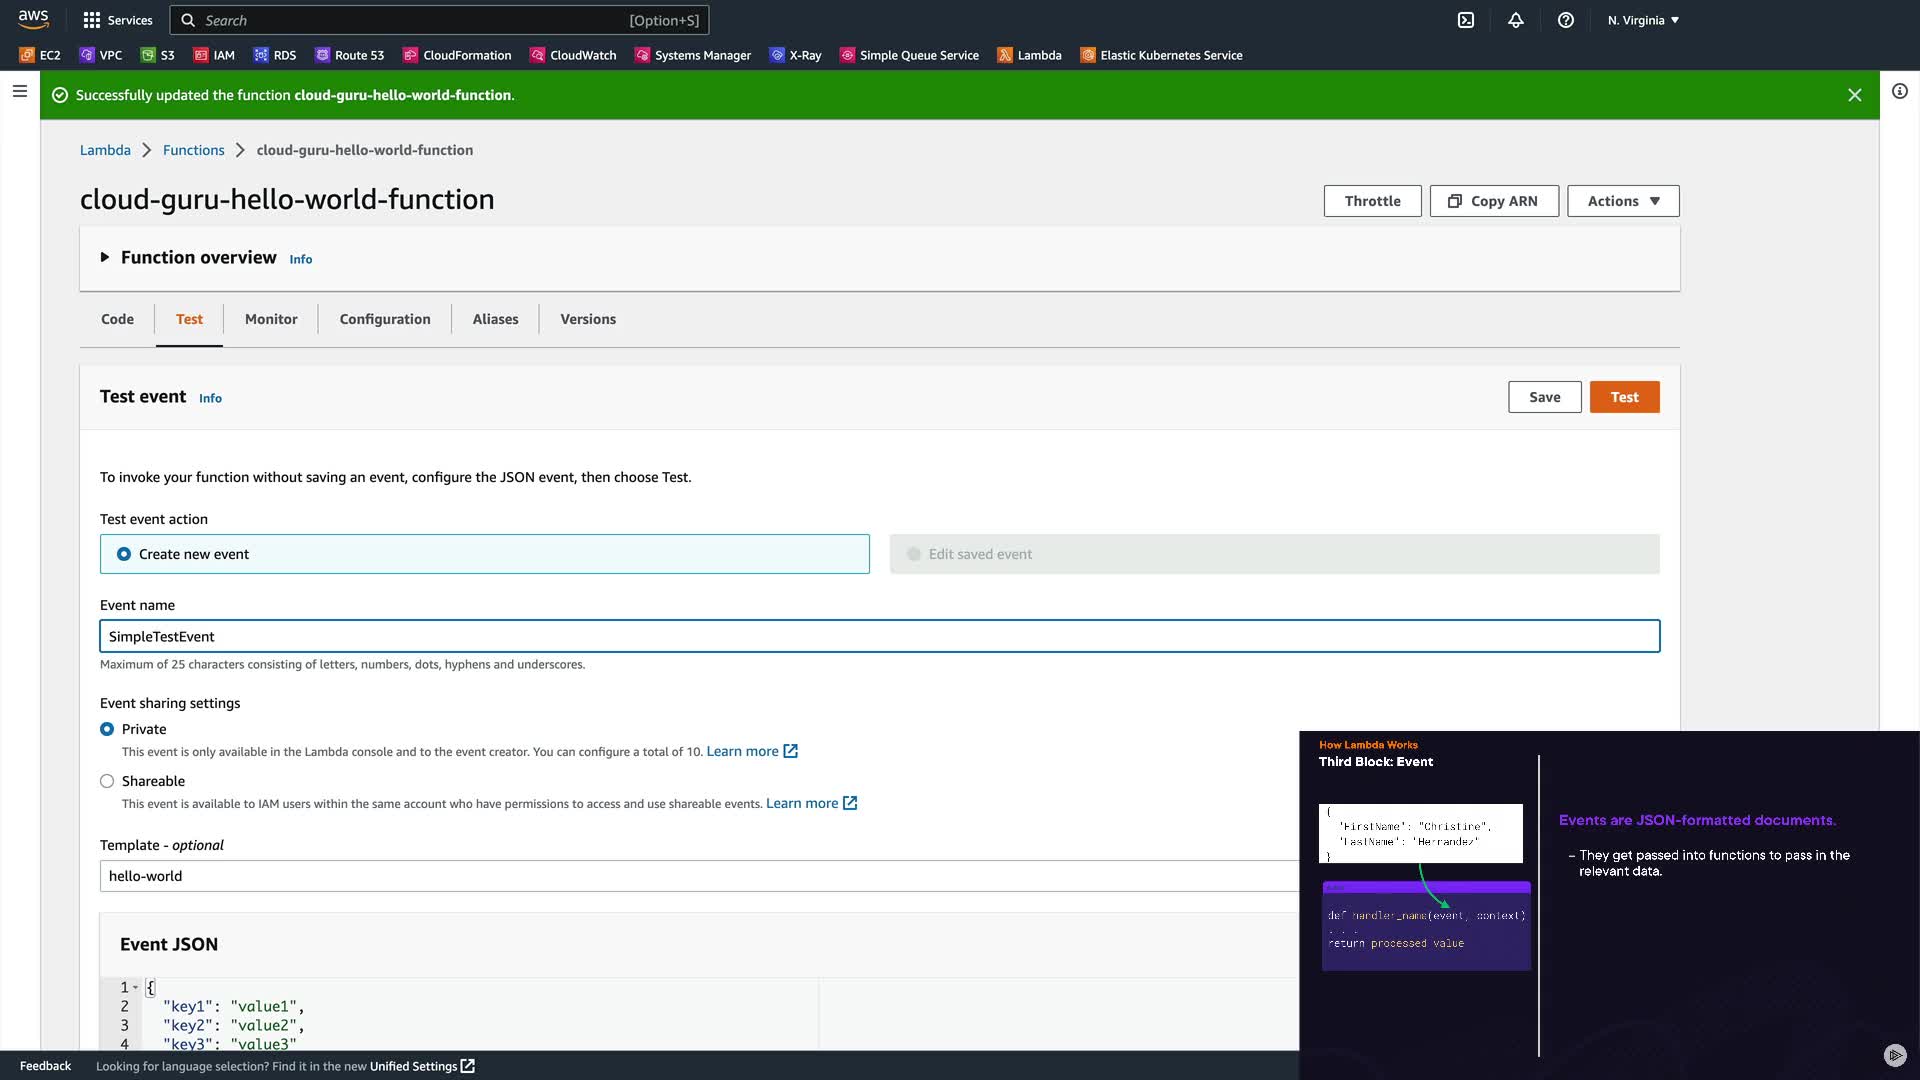Open the info panel icon at right edge
1920x1080 pixels.
pyautogui.click(x=1900, y=91)
